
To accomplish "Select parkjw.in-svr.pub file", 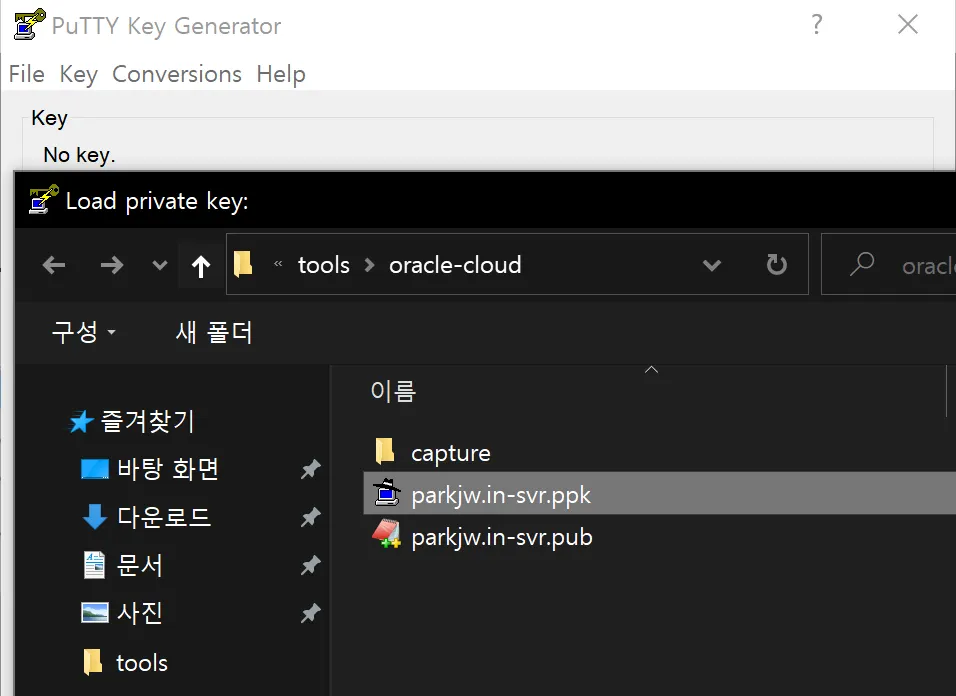I will [x=502, y=537].
